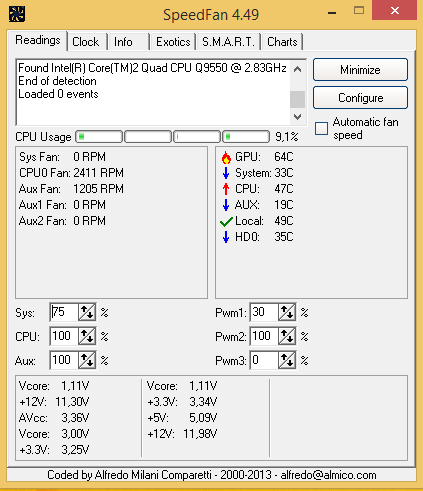Click the third CPU usage core bar
Image resolution: width=423 pixels, height=491 pixels.
[197, 137]
